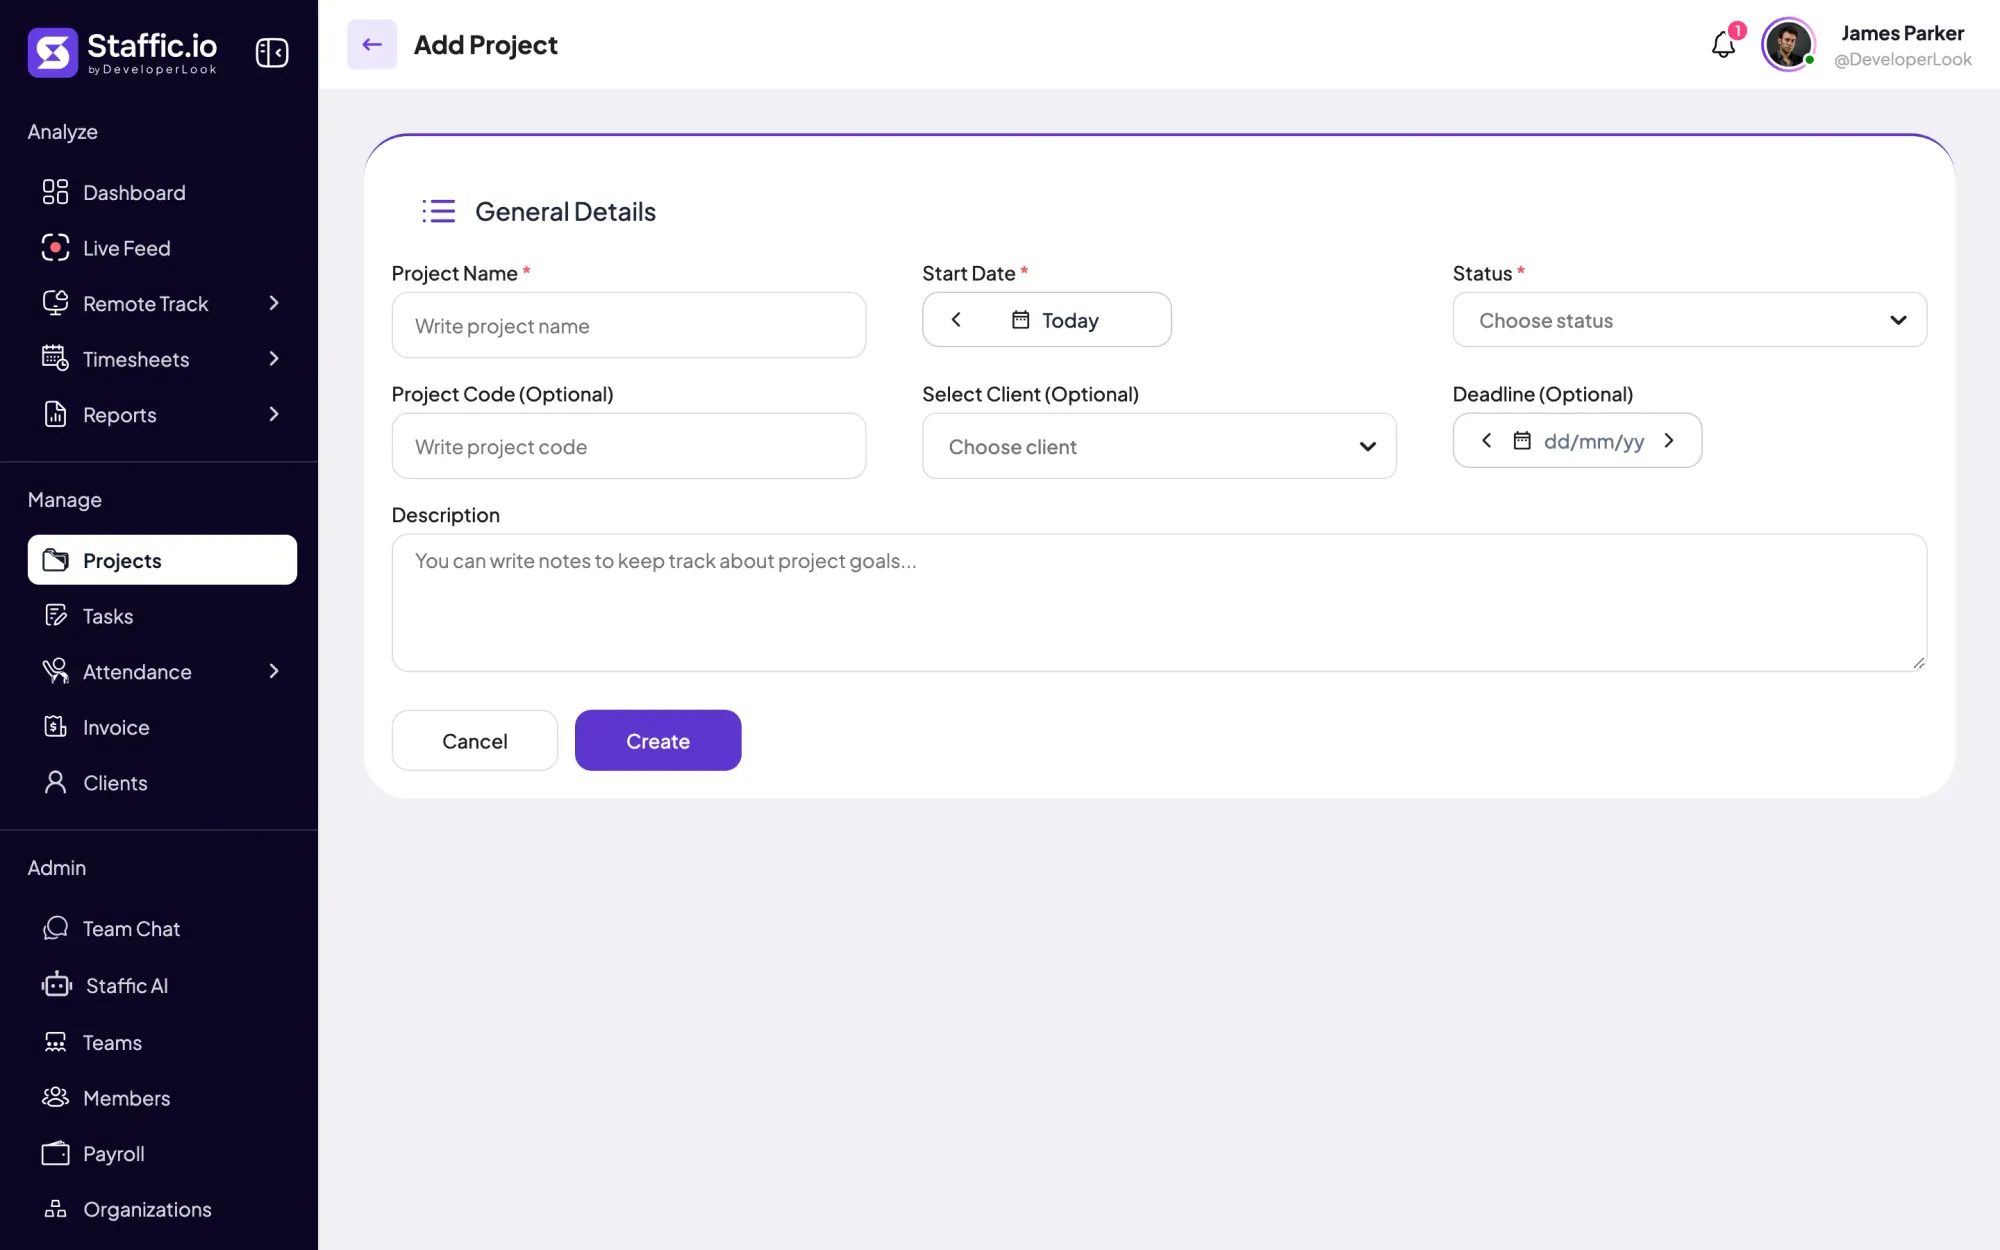Image resolution: width=2000 pixels, height=1250 pixels.
Task: Click the Attendance icon
Action: click(x=55, y=671)
